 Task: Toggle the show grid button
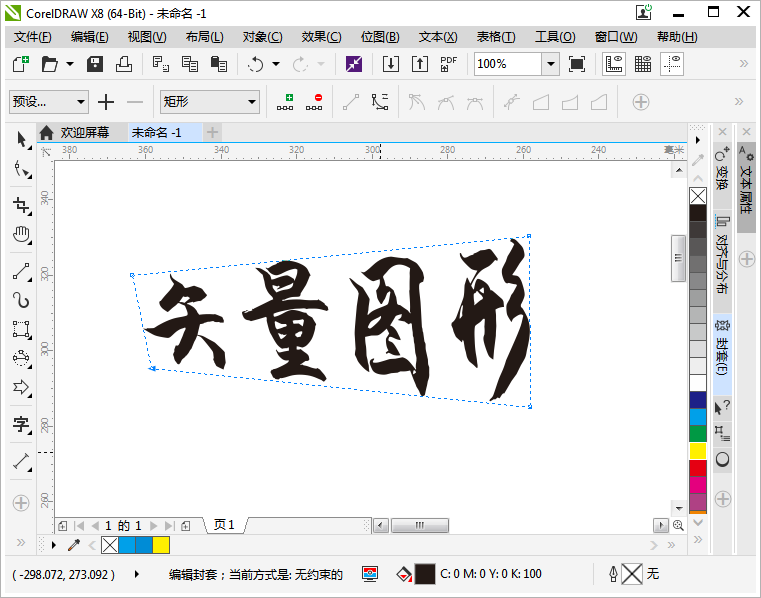[x=643, y=64]
